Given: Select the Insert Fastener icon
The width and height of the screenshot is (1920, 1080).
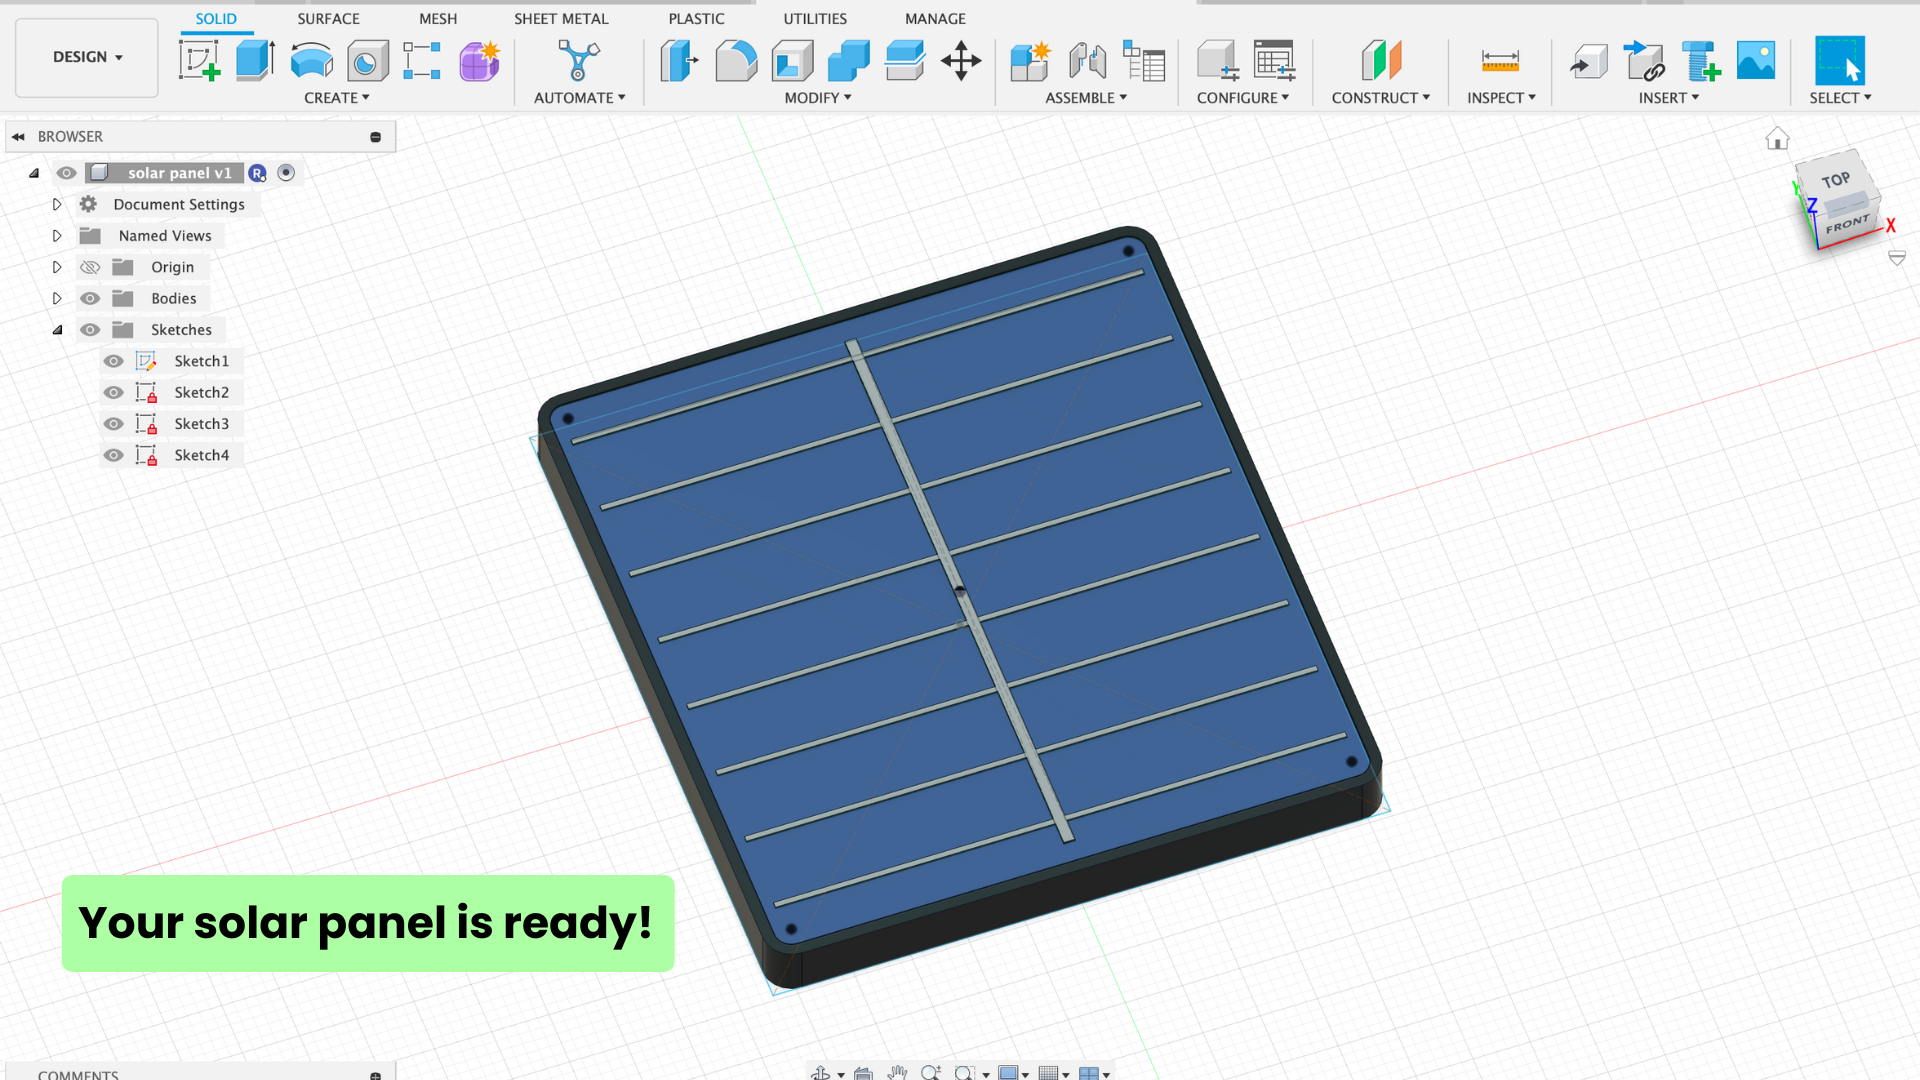Looking at the screenshot, I should pos(1700,61).
